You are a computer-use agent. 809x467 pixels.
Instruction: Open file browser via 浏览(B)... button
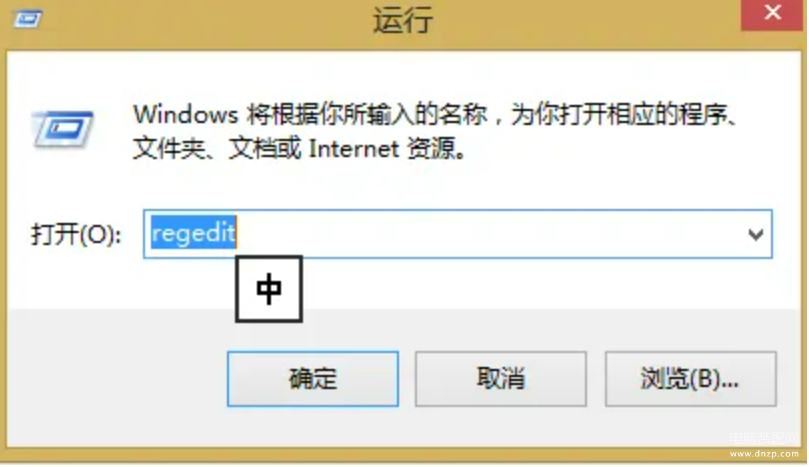[690, 379]
